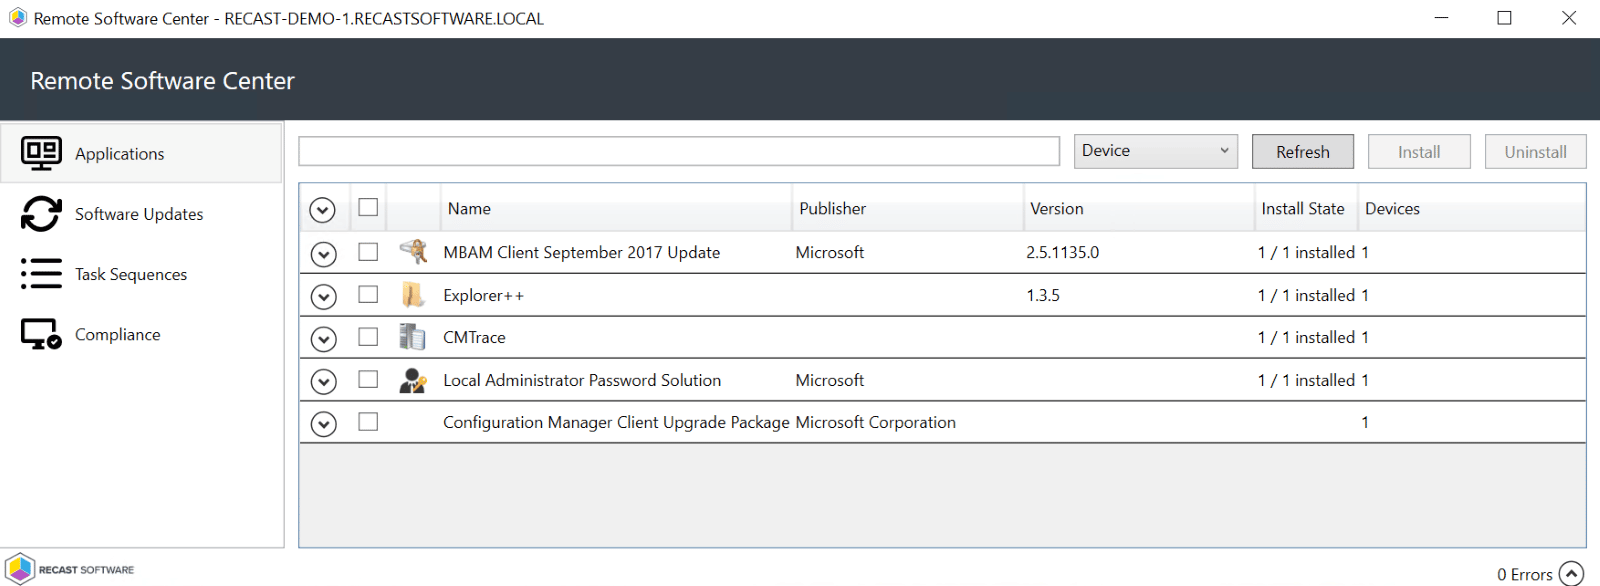Viewport: 1600px width, 586px height.
Task: Check the MBAM Client September 2017 Update box
Action: [368, 252]
